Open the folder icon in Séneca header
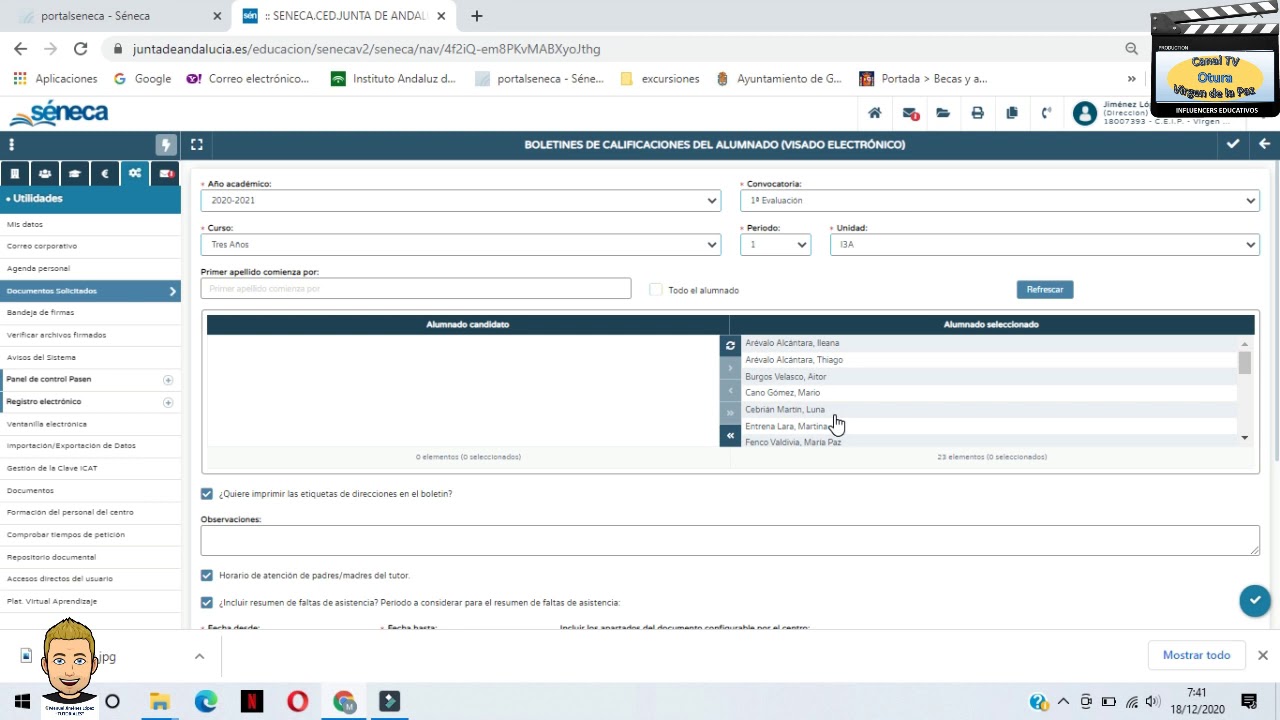Viewport: 1280px width, 720px height. tap(943, 113)
